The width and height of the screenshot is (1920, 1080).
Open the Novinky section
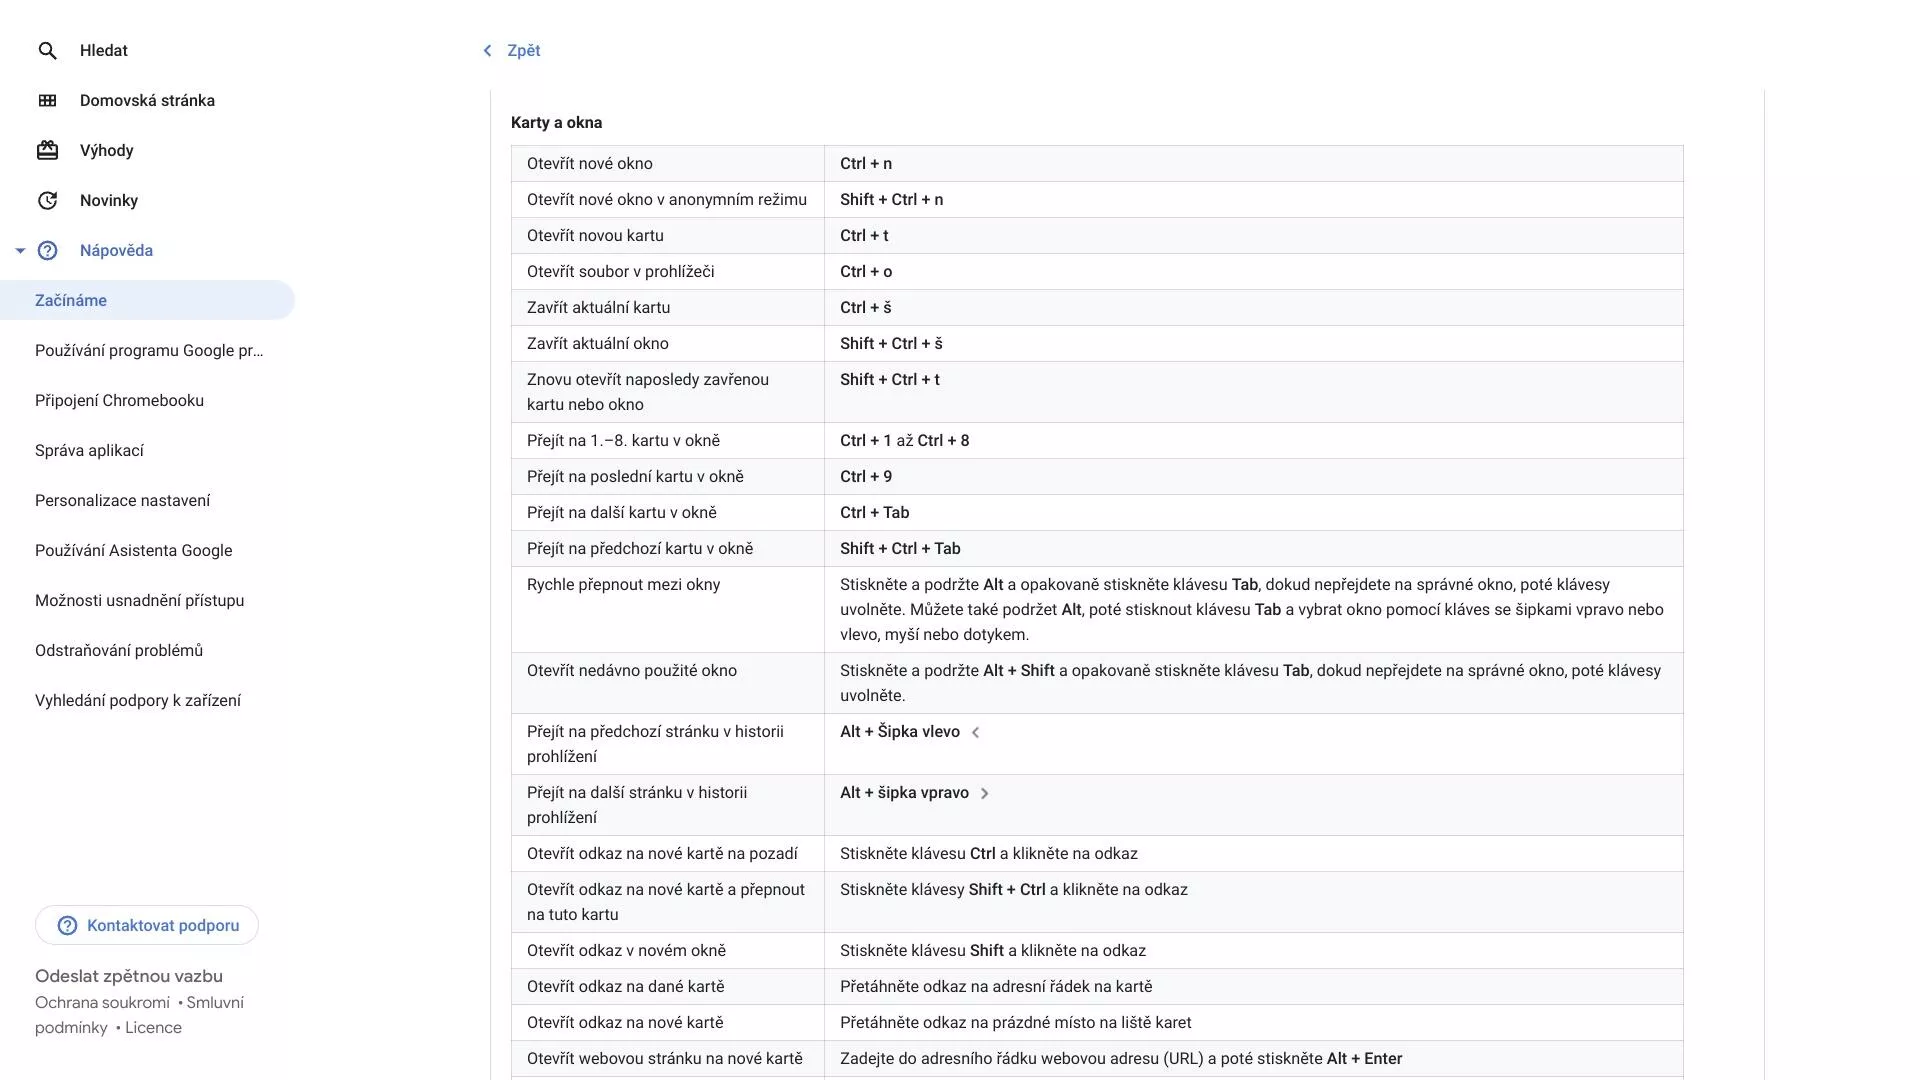tap(109, 200)
